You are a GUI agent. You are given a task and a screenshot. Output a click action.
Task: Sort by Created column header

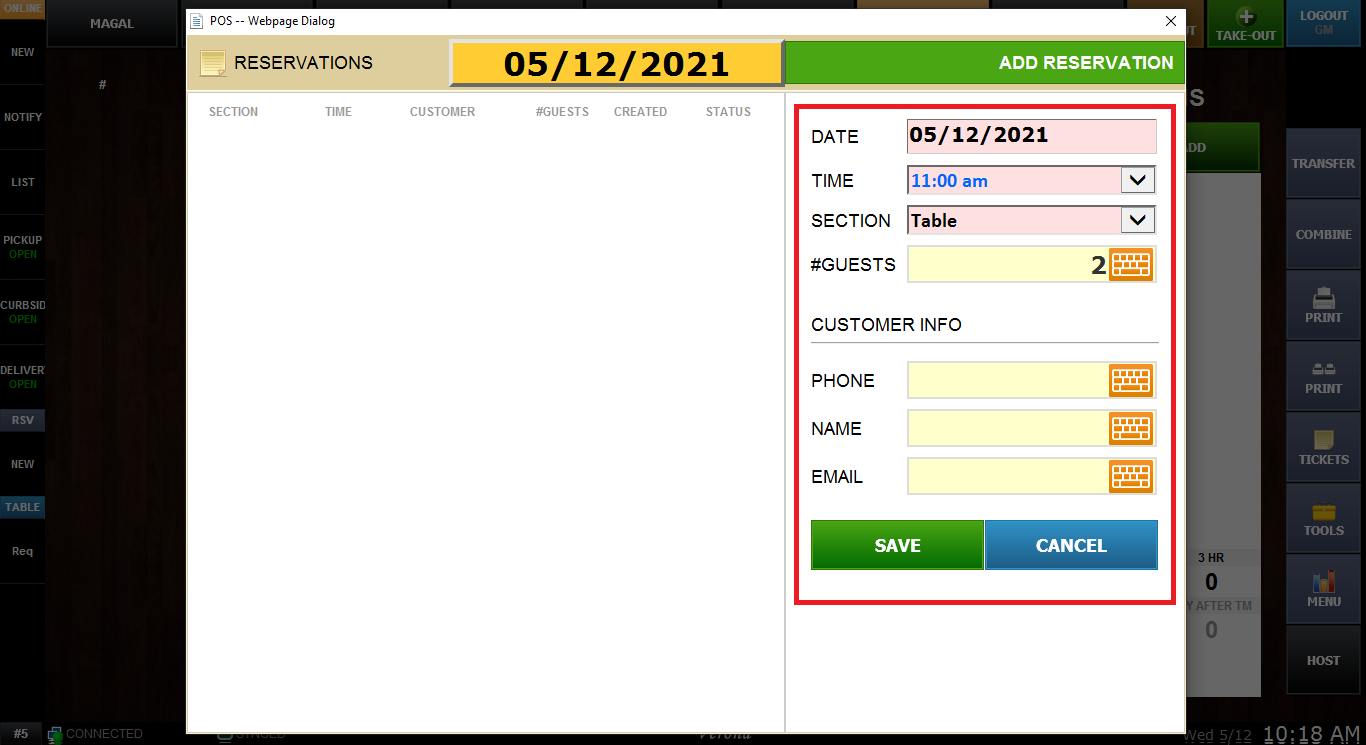click(640, 112)
